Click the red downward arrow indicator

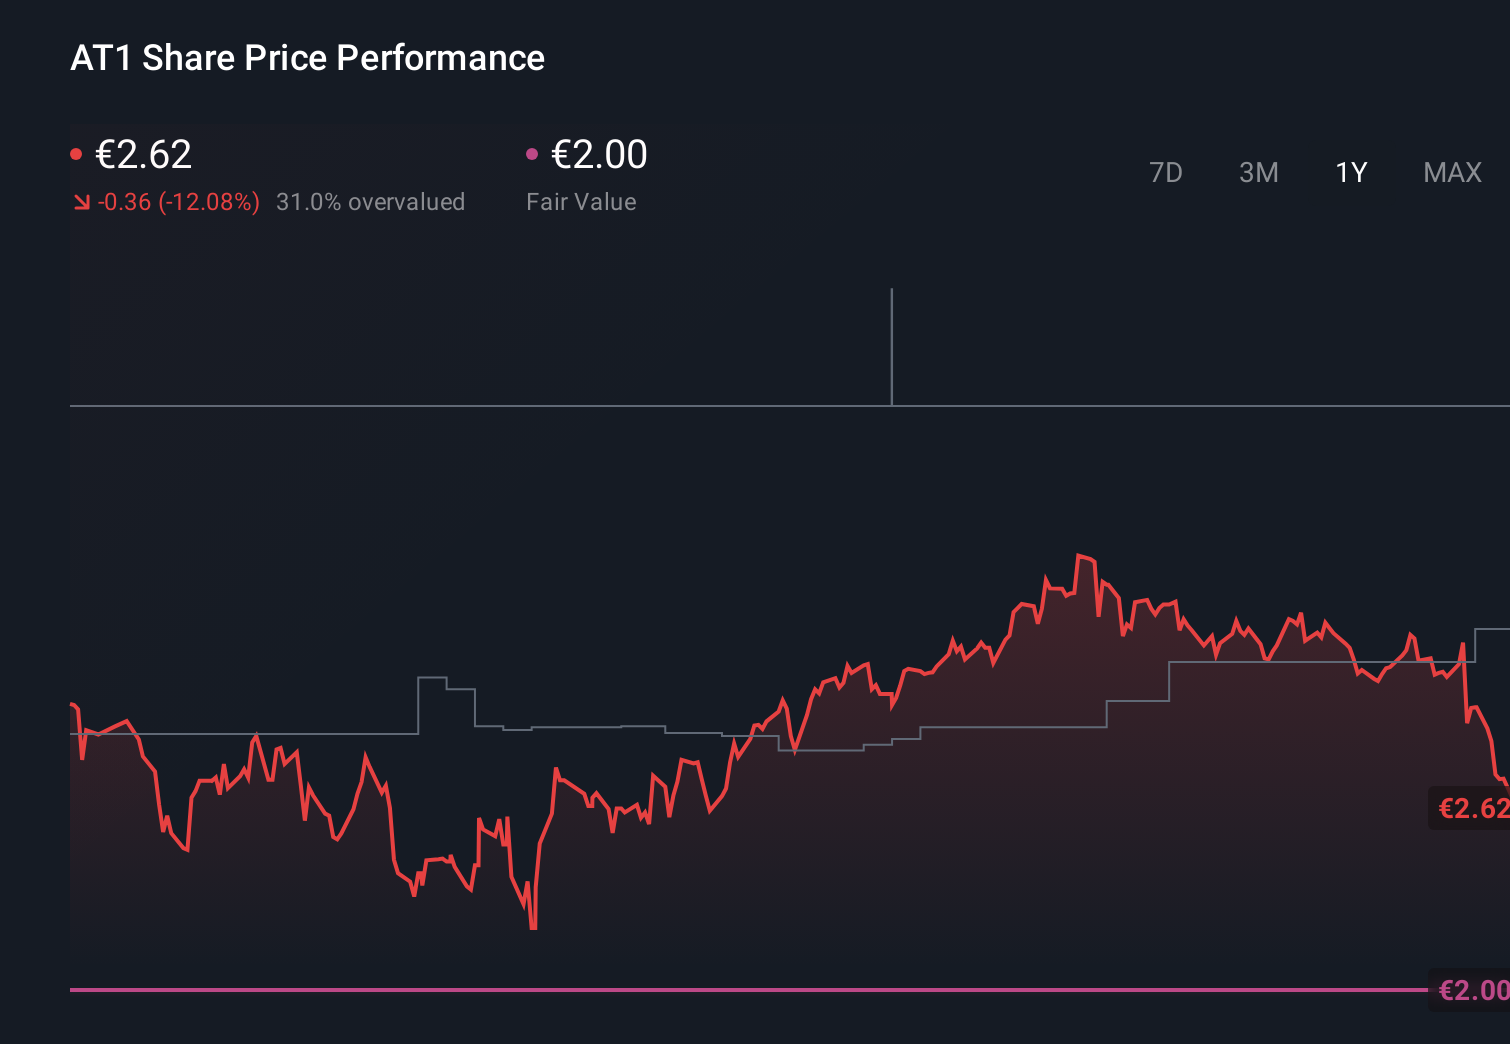coord(81,201)
